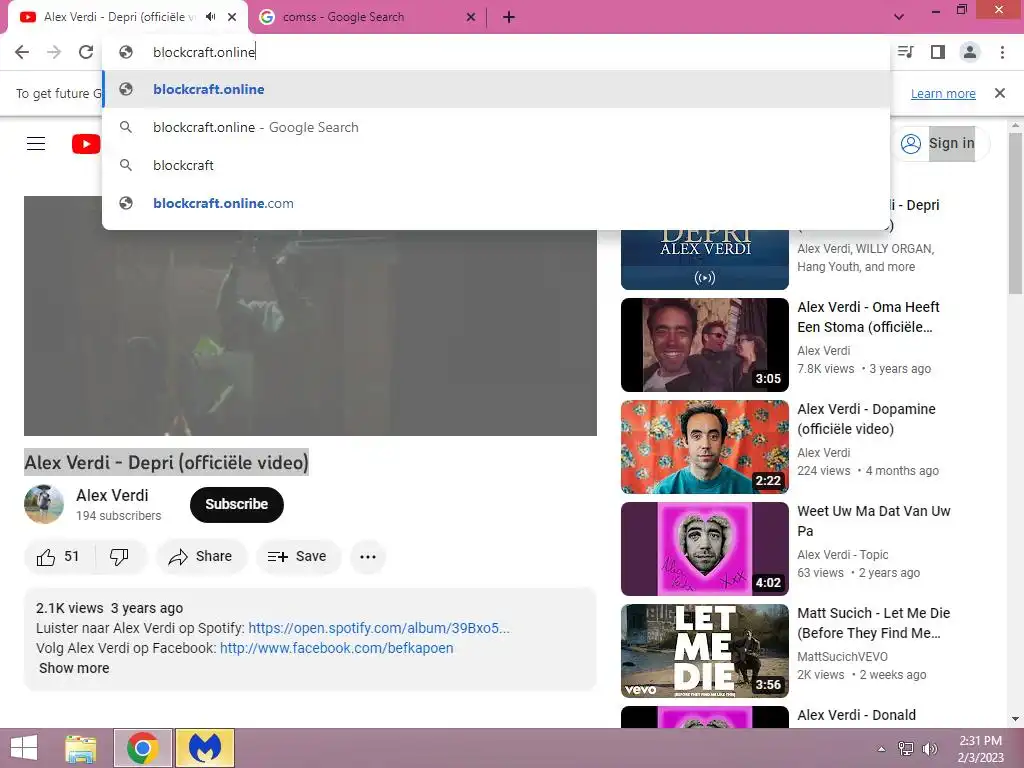Screen dimensions: 1024x768
Task: Expand description with Show more
Action: point(74,668)
